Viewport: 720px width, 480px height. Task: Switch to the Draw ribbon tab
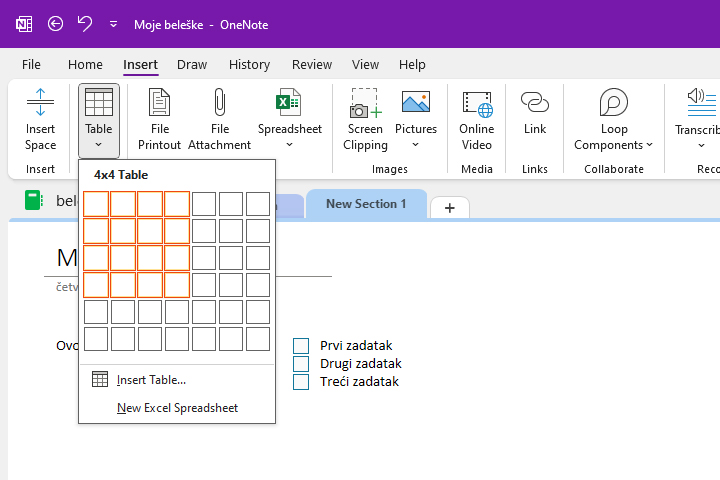[x=192, y=64]
